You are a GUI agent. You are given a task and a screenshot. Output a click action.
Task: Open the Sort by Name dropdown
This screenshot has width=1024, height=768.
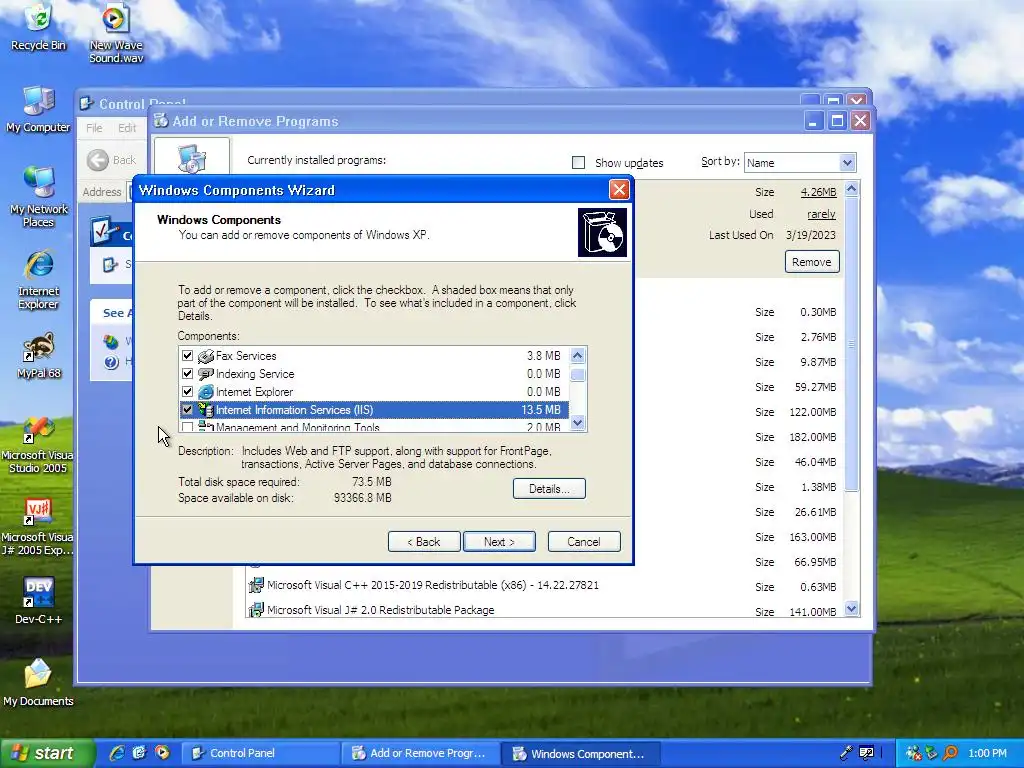point(847,163)
